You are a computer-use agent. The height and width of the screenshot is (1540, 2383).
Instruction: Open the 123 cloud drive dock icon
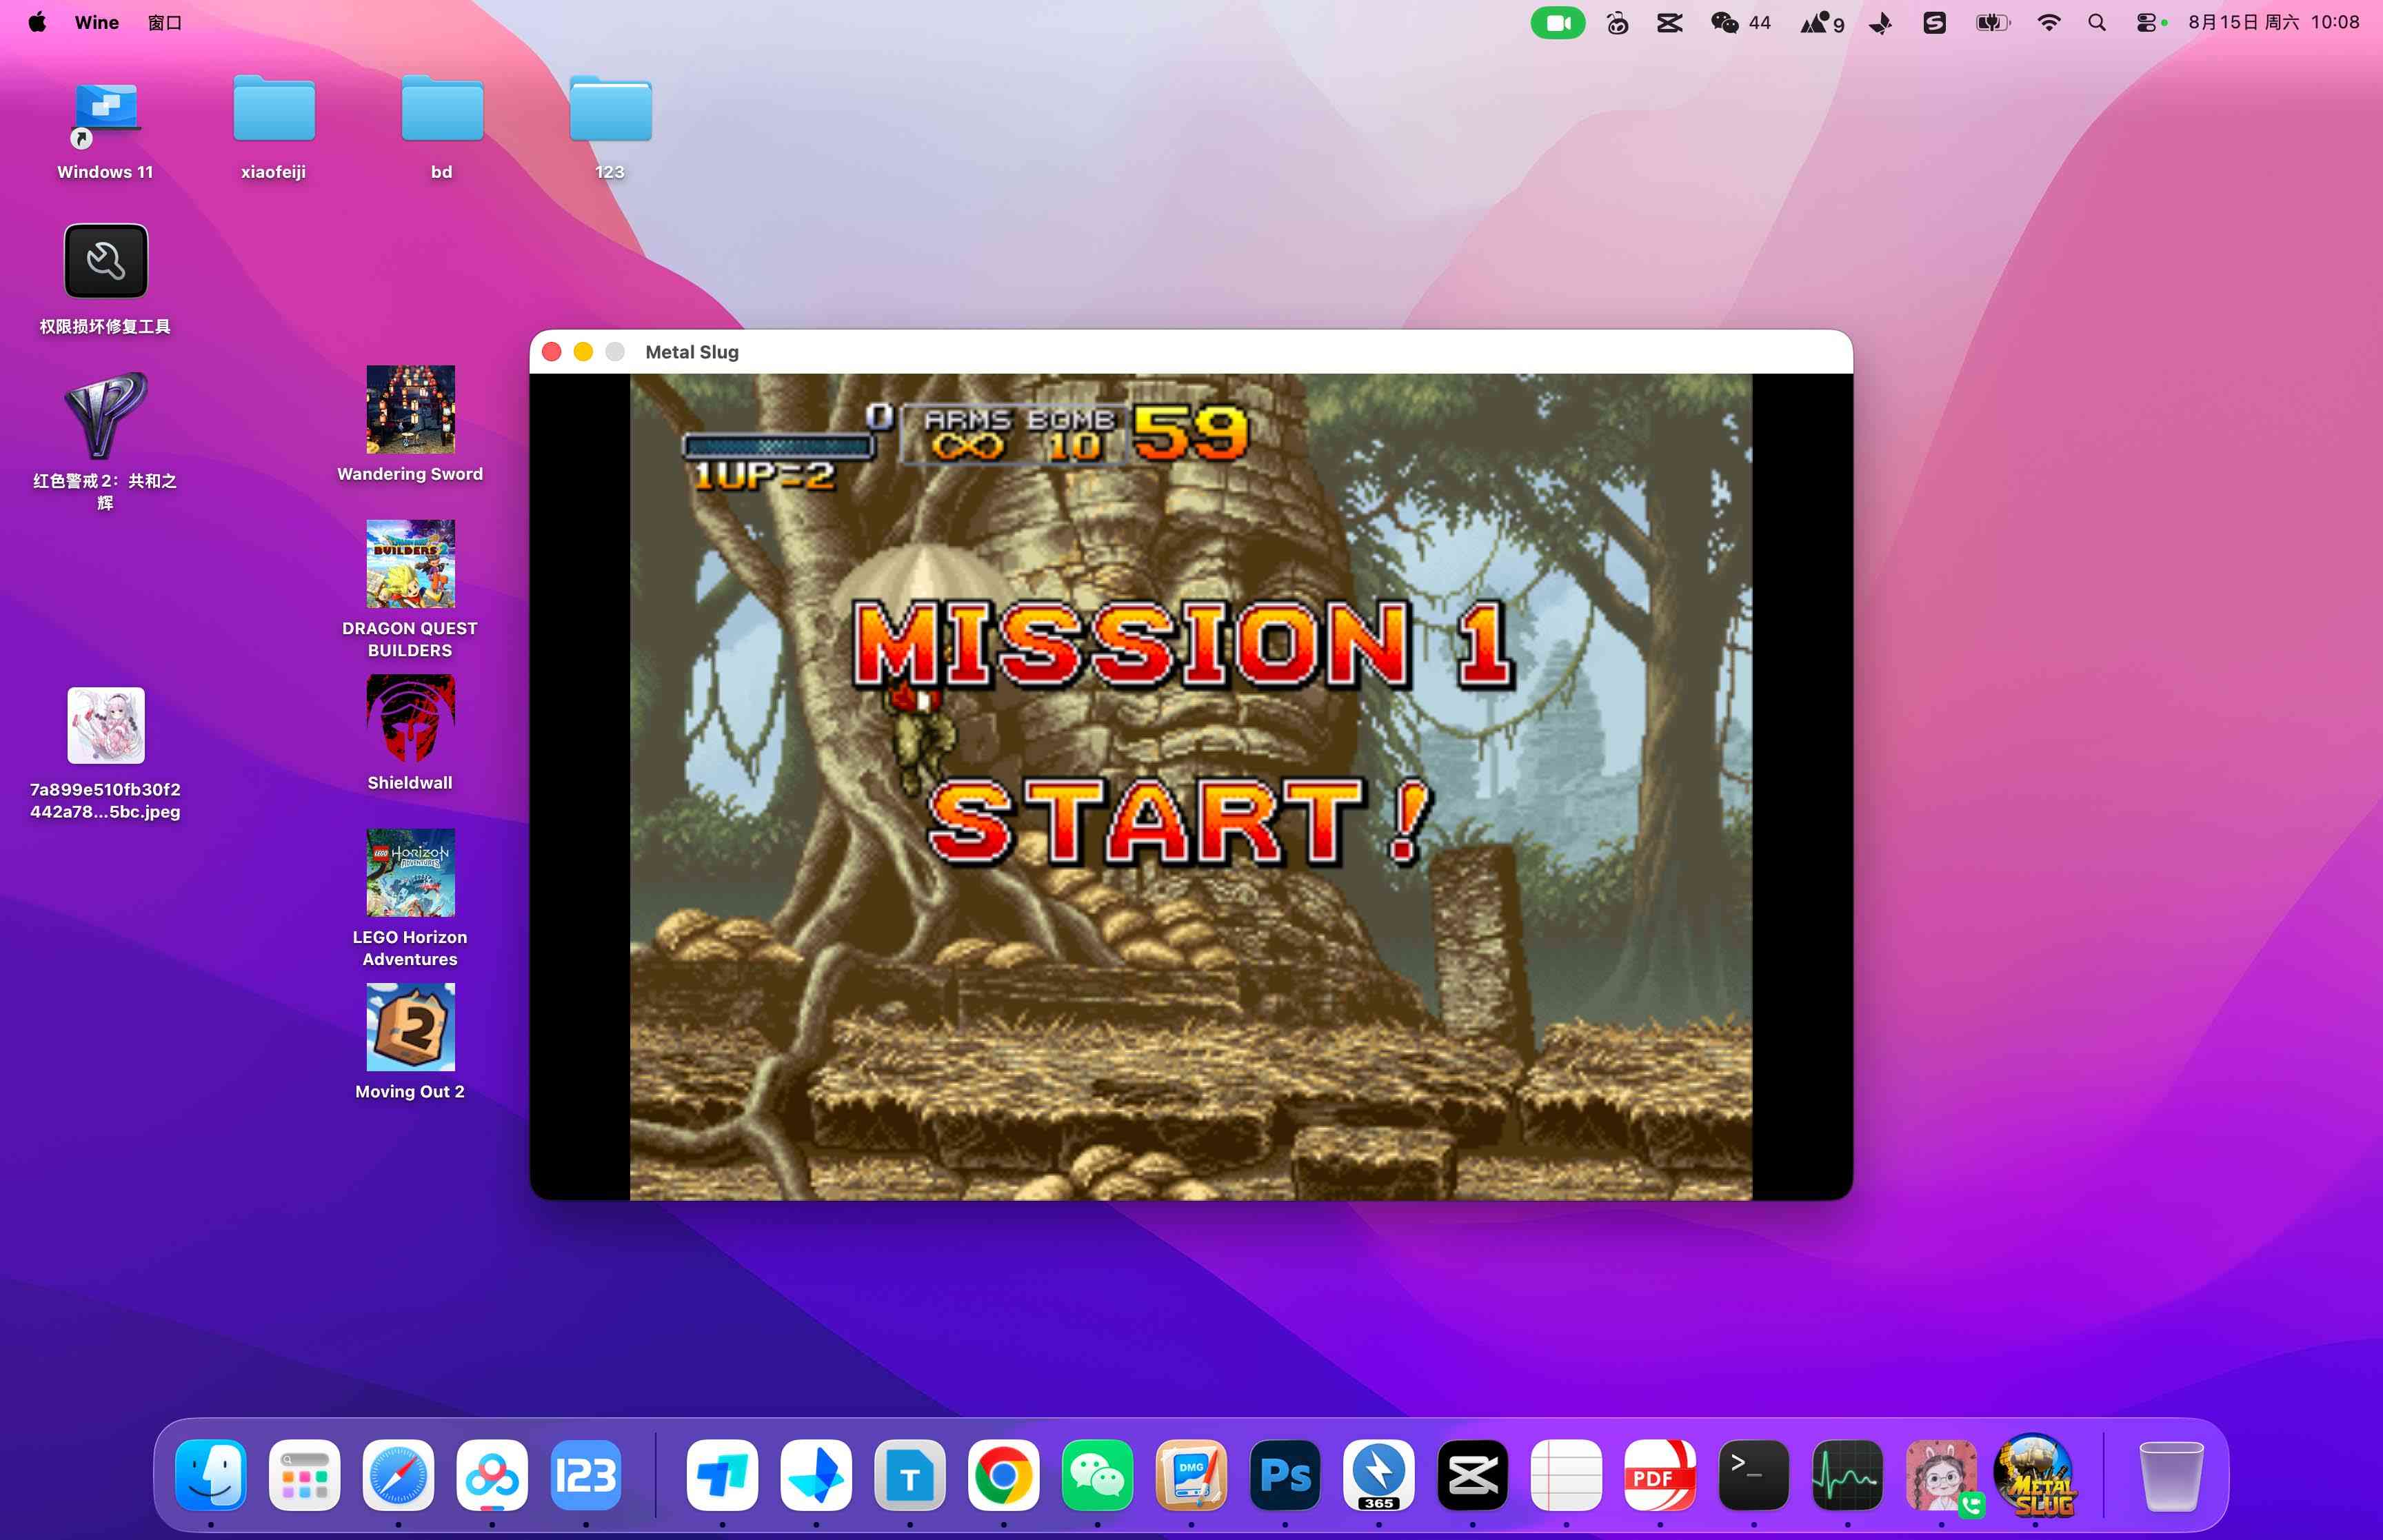[586, 1475]
